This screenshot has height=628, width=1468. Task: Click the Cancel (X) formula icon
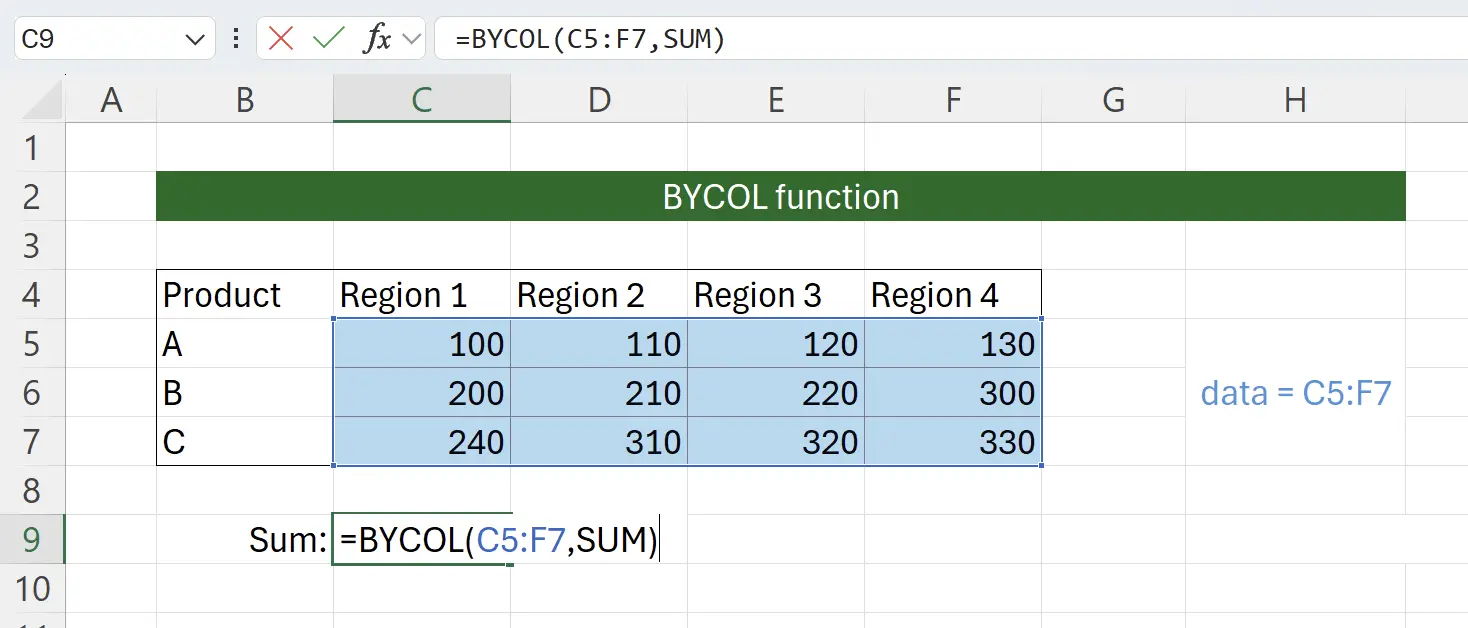pos(282,39)
